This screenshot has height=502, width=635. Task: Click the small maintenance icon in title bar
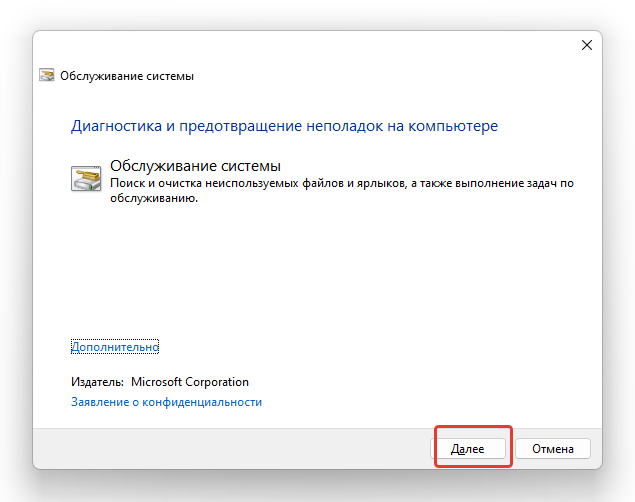pos(47,75)
